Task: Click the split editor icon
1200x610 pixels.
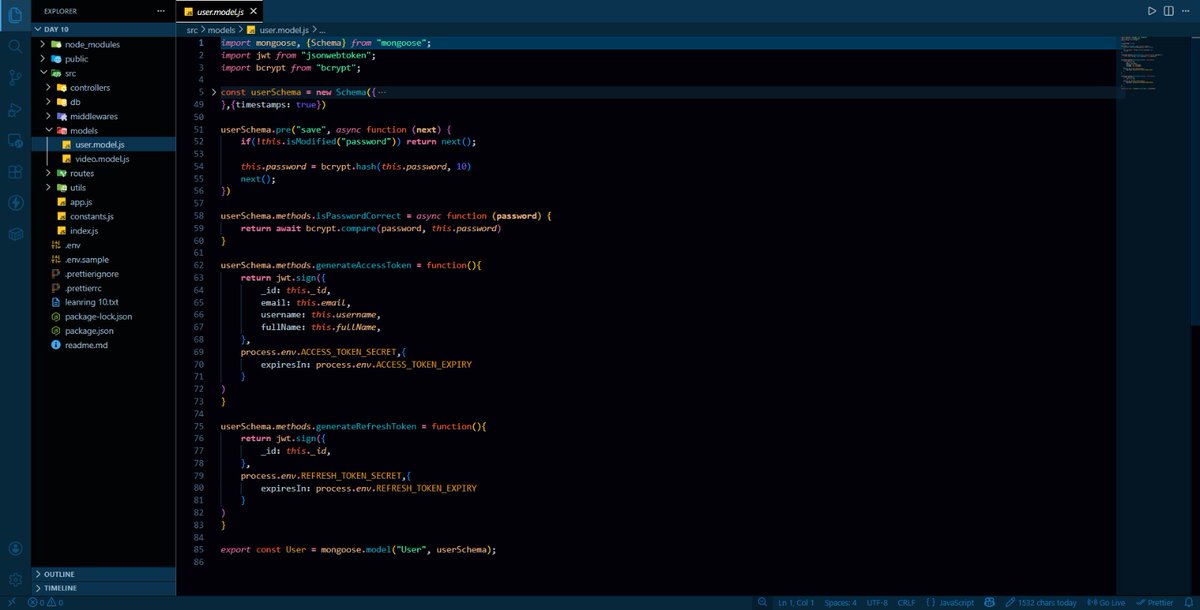Action: click(1169, 11)
